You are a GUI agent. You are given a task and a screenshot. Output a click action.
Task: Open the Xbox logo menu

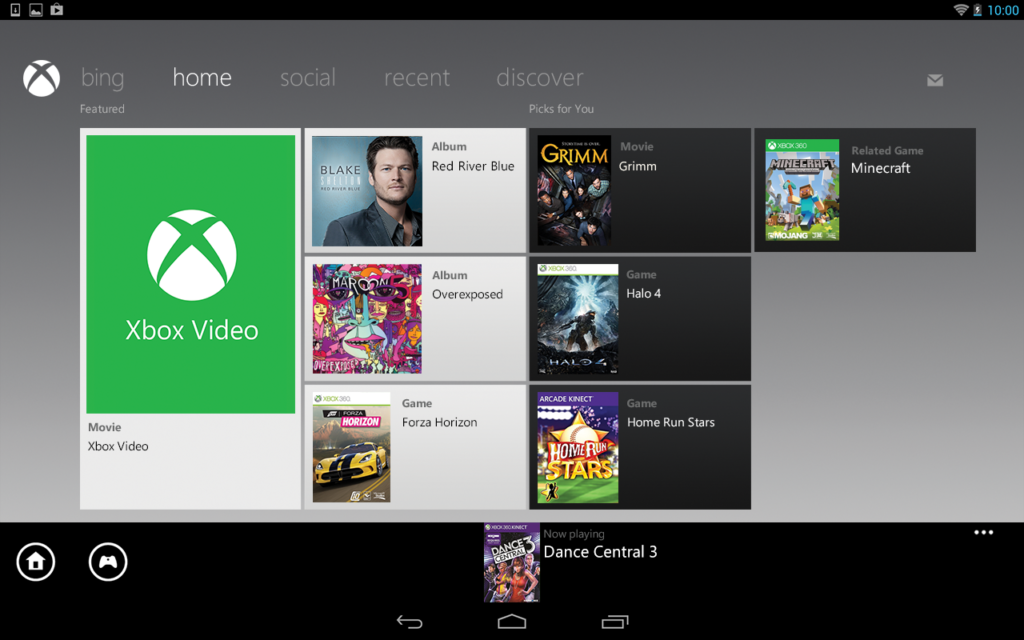click(41, 78)
